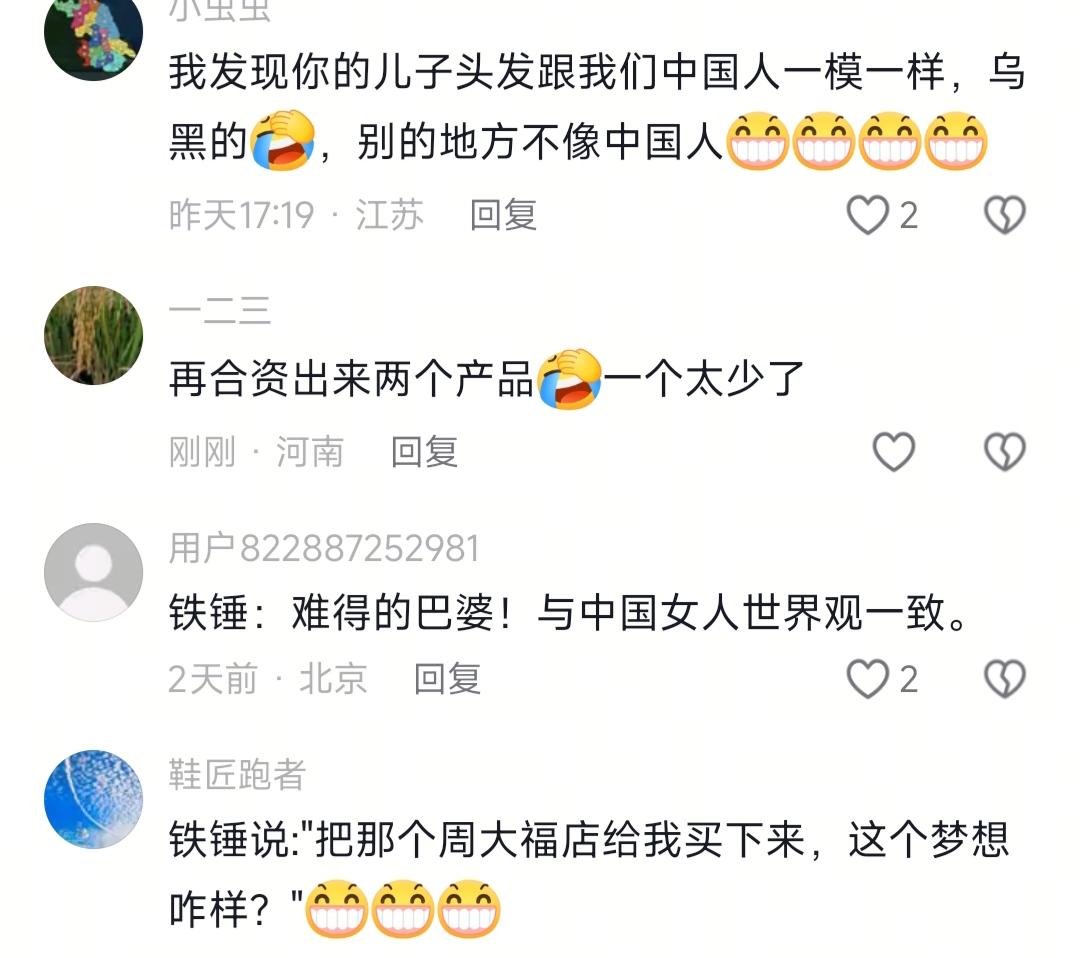Tap broken heart on 北京 comment

[1005, 679]
